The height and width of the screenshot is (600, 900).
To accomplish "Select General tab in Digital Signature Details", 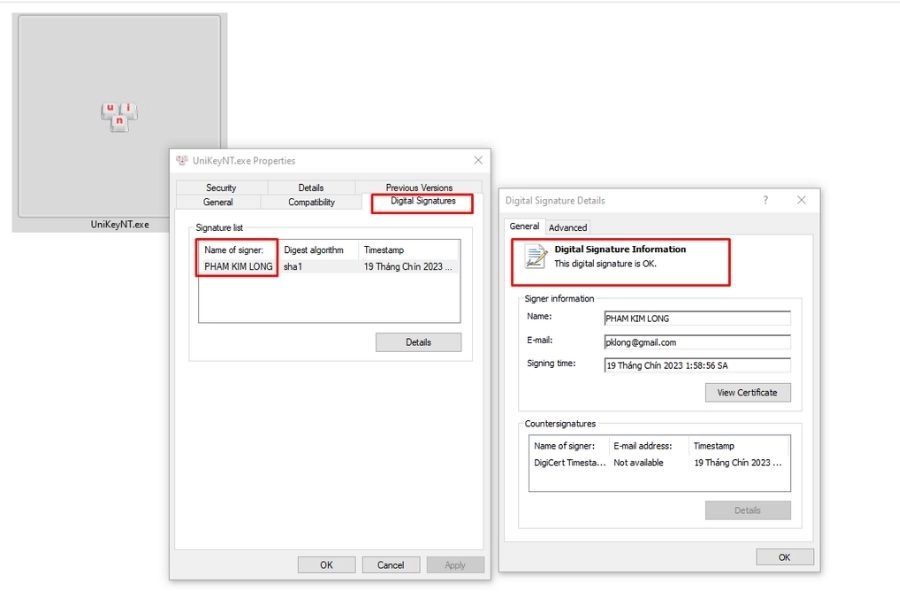I will click(x=525, y=226).
